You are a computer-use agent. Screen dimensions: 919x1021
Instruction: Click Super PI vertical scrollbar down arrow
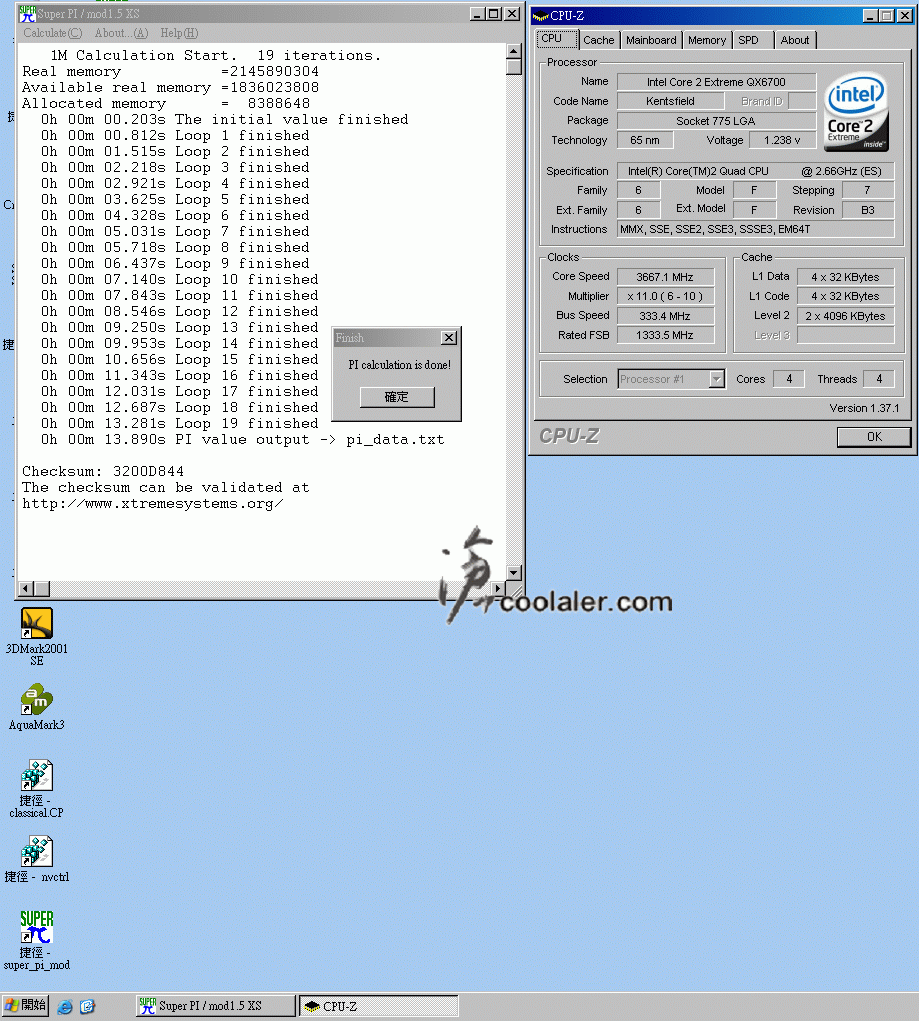pyautogui.click(x=514, y=573)
